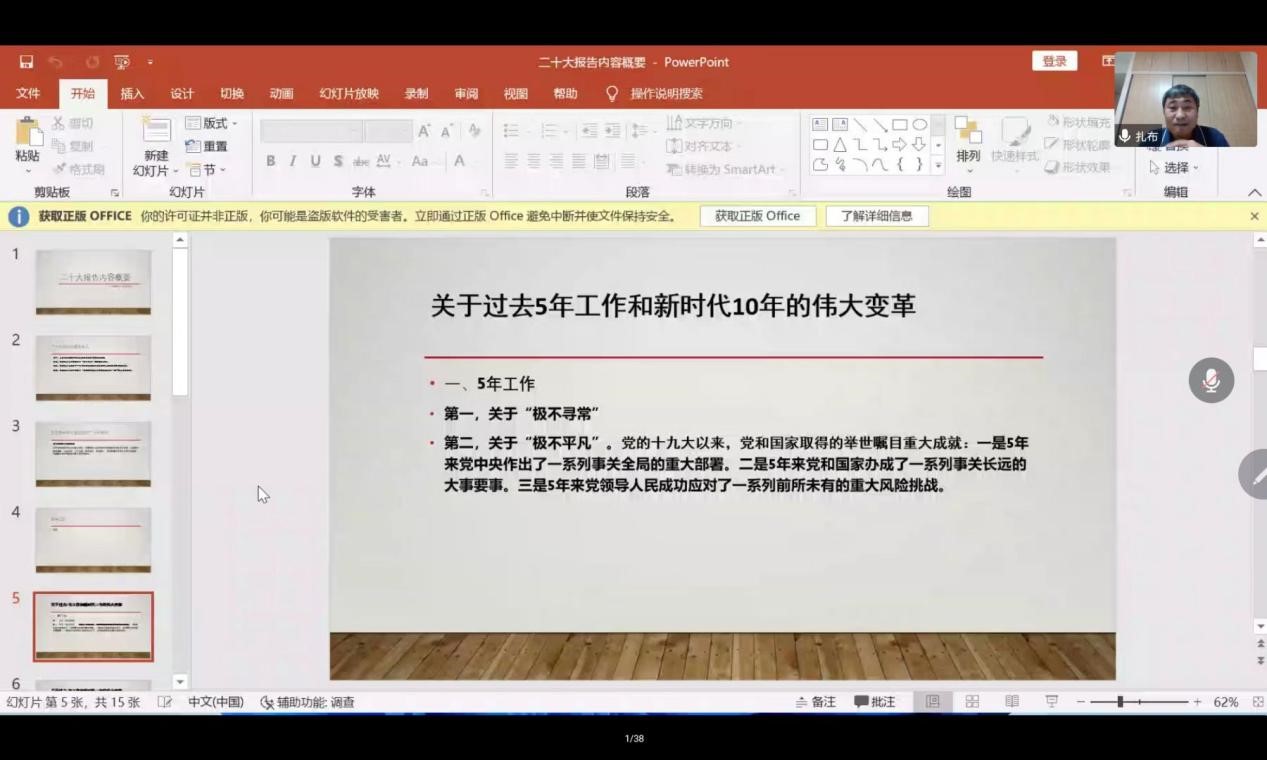This screenshot has height=760, width=1267.
Task: Click the Paste clipboard icon
Action: click(28, 134)
